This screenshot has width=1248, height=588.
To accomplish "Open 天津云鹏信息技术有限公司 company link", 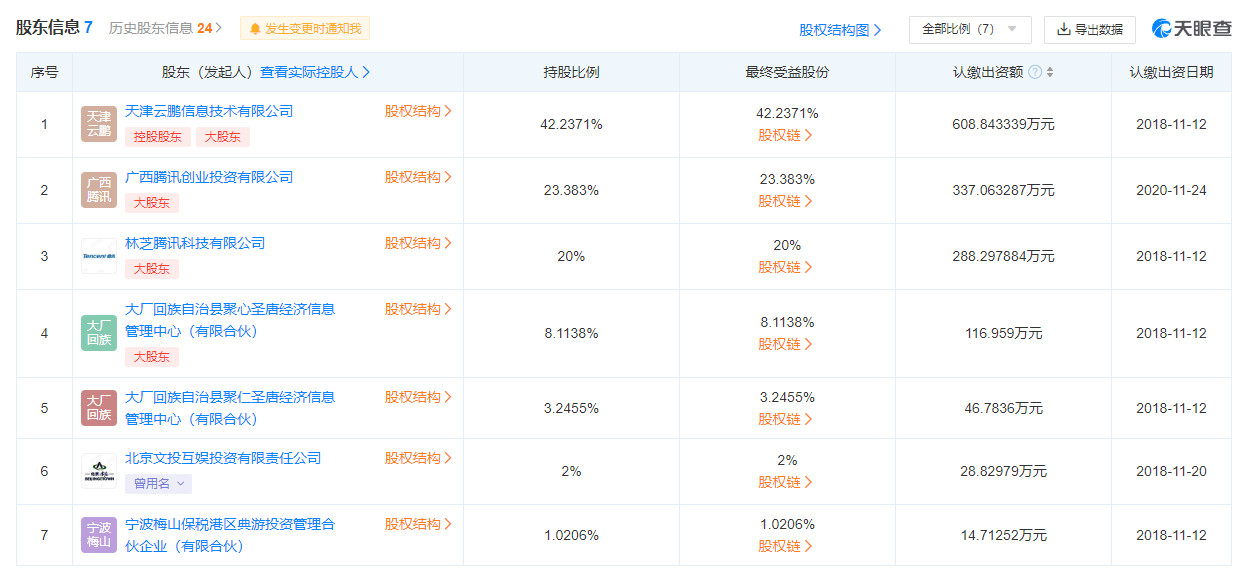I will (209, 111).
